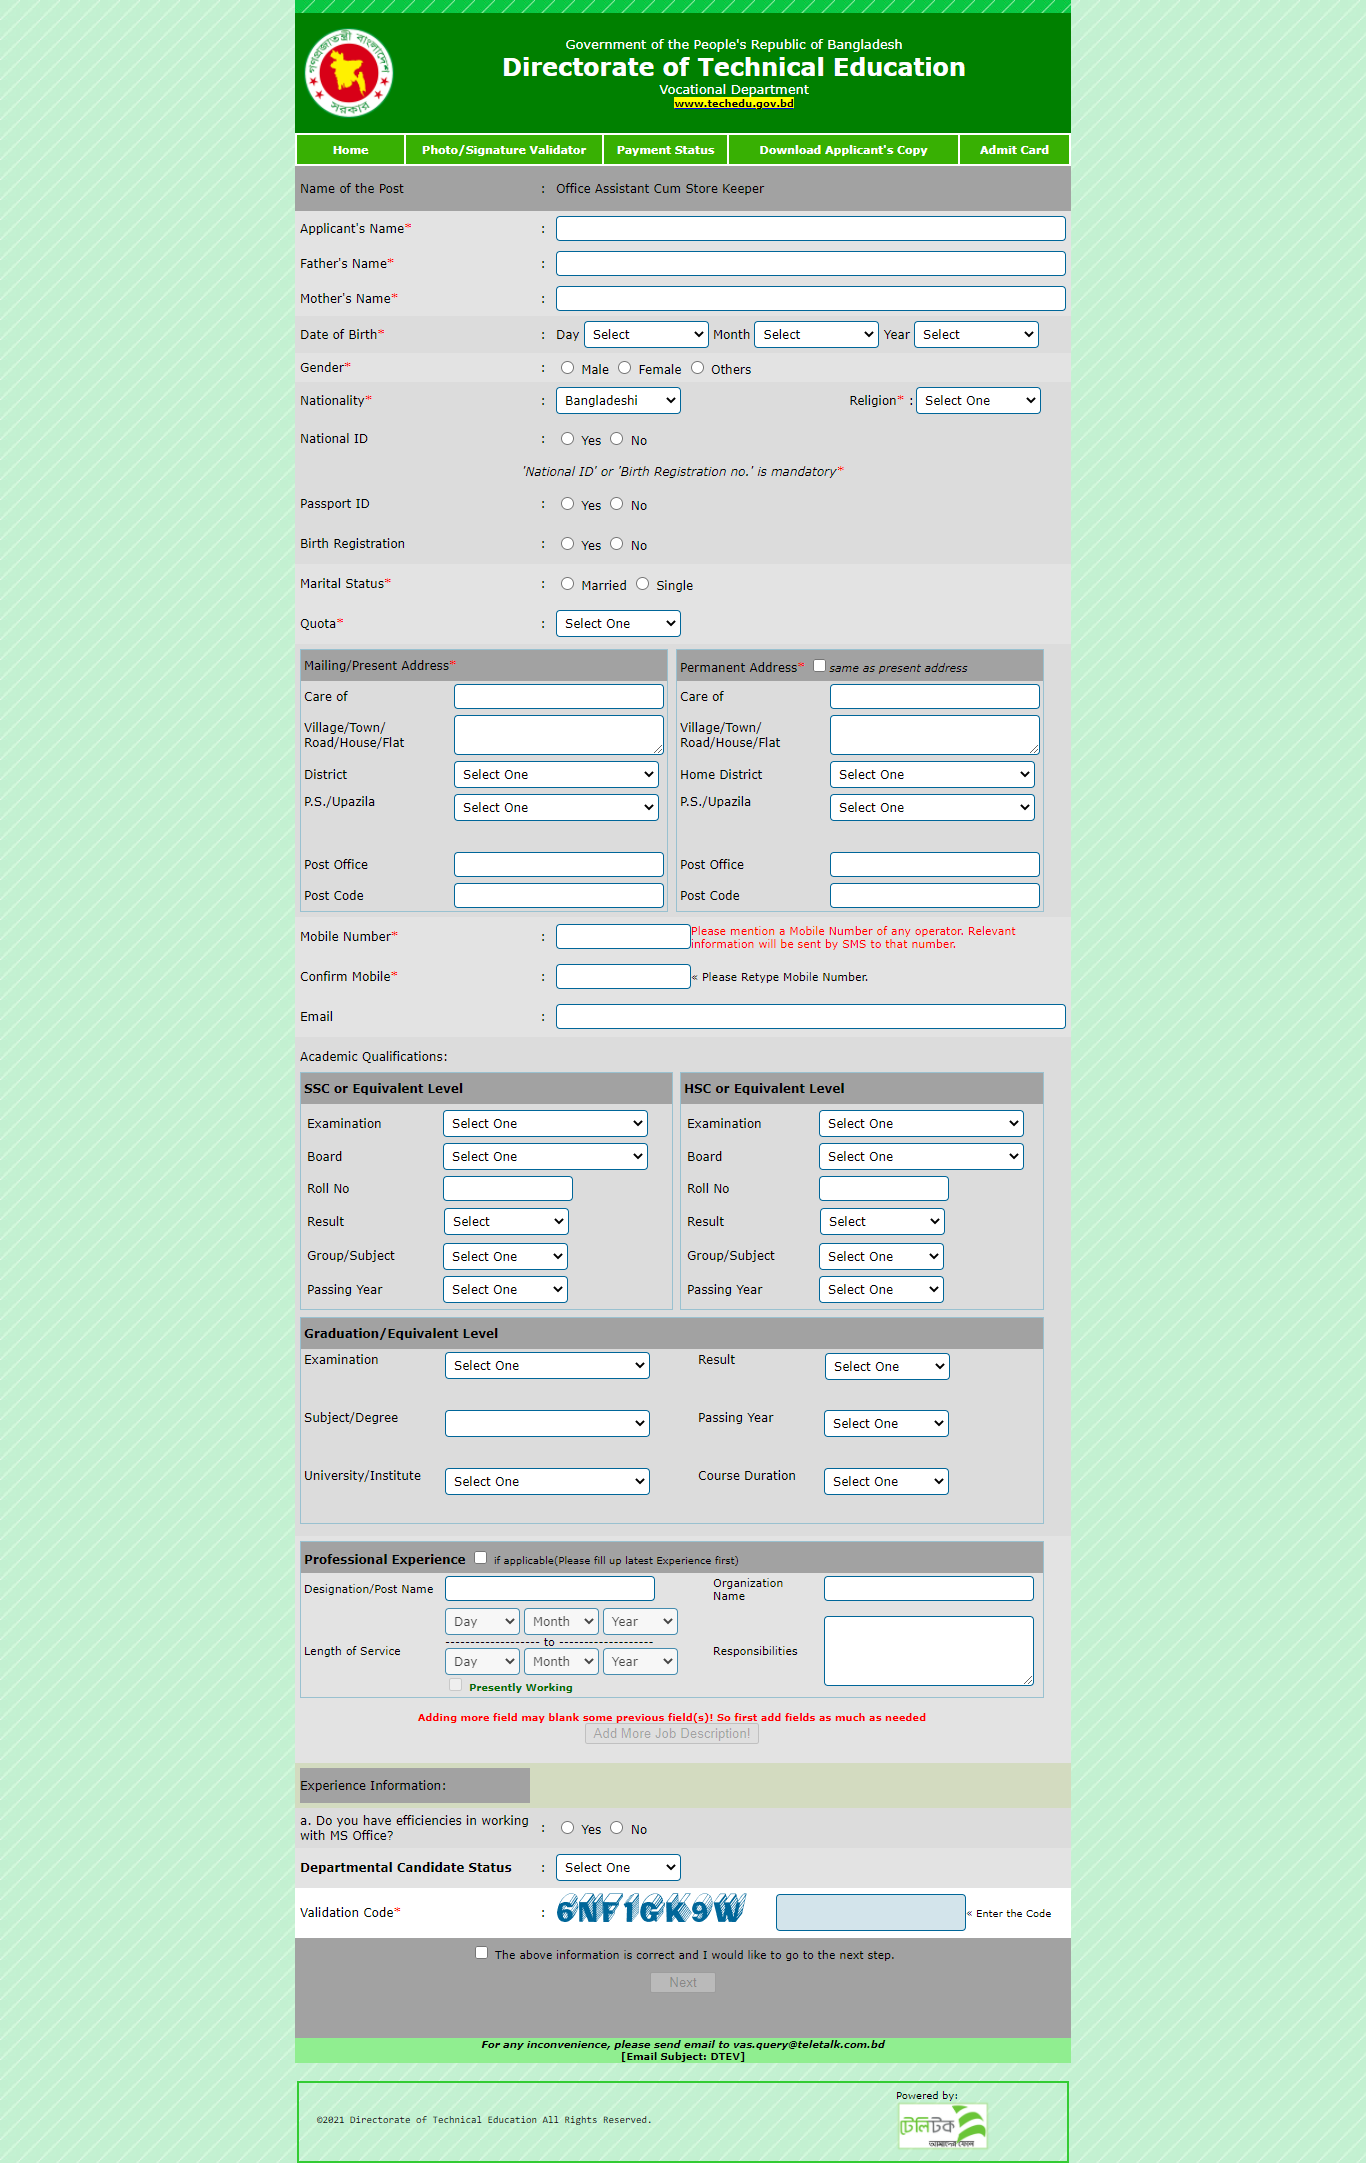Check the information is correct confirmation box
The width and height of the screenshot is (1366, 2163).
[x=481, y=1953]
